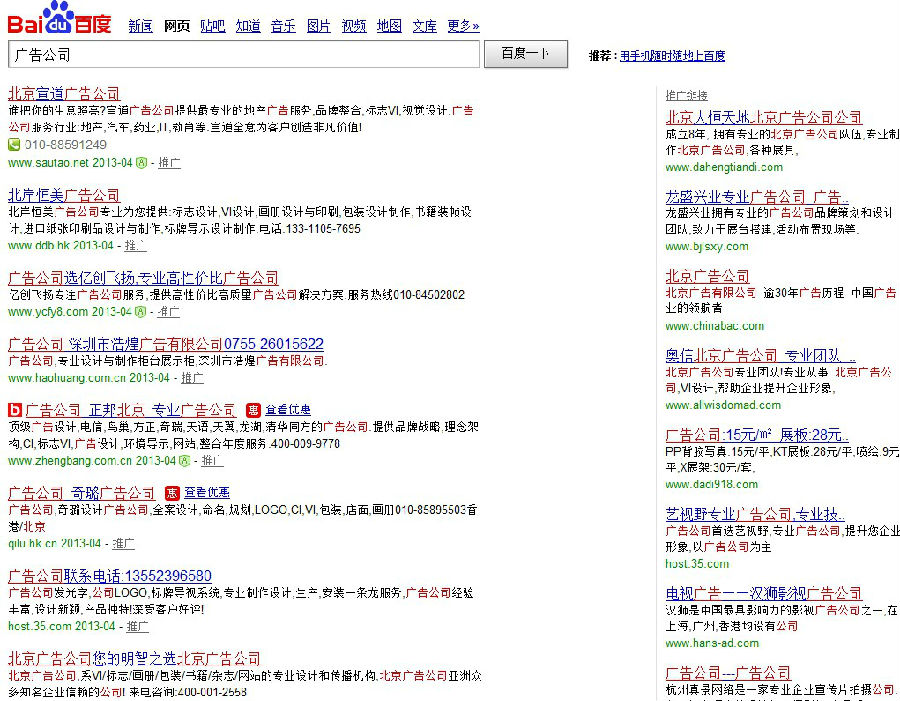This screenshot has height=701, width=900.
Task: Click the www.chinabac.com URL text
Action: coord(715,326)
